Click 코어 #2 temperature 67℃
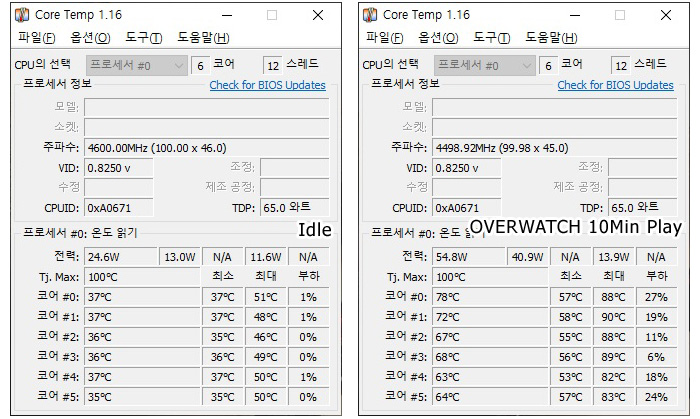Screen dimensions: 700x419 coord(490,337)
